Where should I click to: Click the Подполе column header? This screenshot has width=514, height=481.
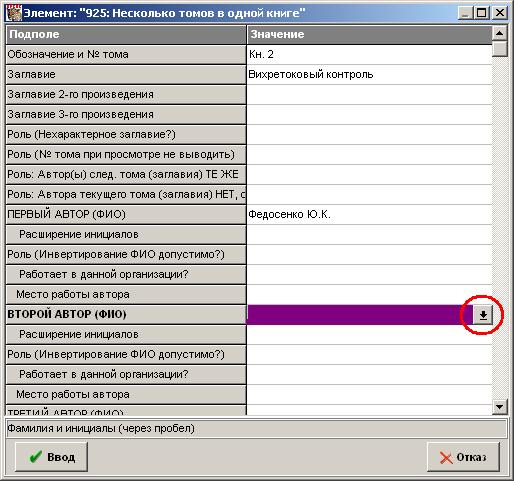point(126,35)
